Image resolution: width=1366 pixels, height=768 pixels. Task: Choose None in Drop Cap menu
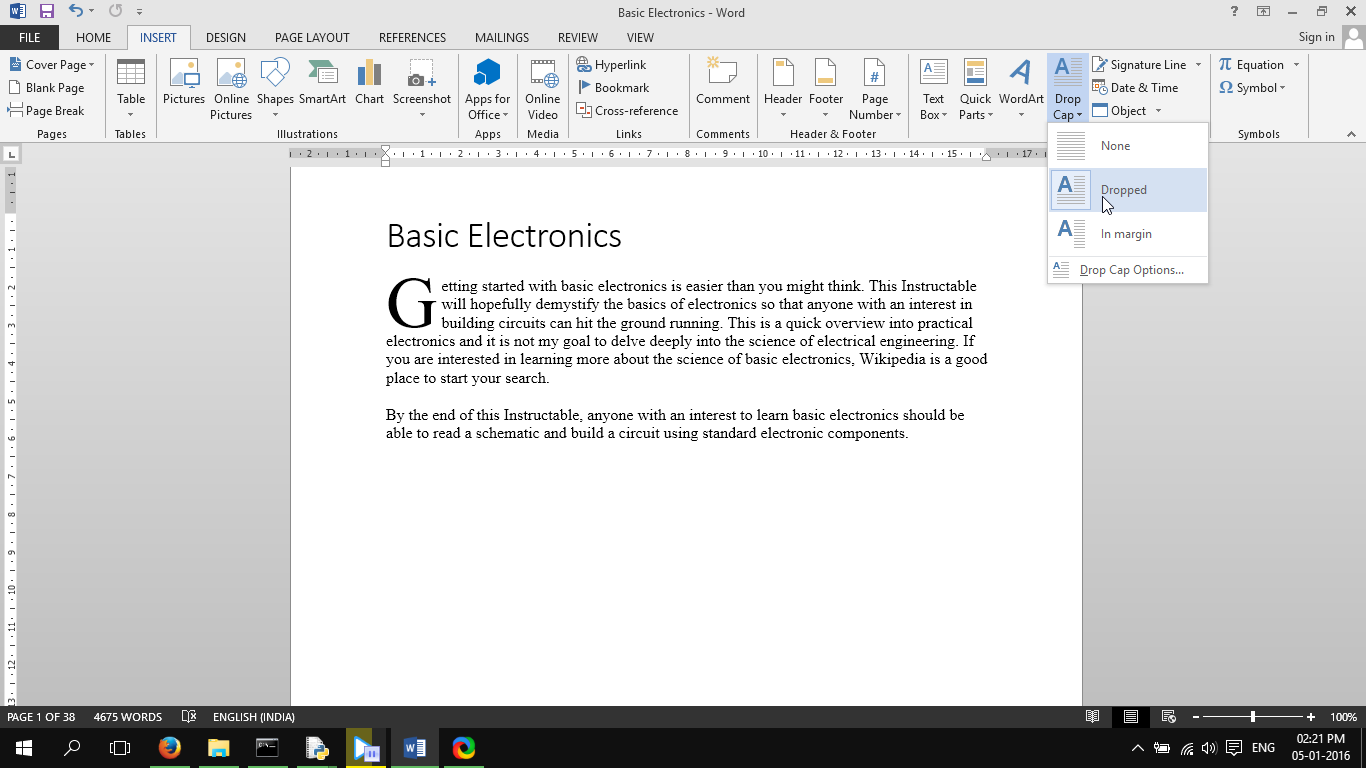pyautogui.click(x=1128, y=146)
